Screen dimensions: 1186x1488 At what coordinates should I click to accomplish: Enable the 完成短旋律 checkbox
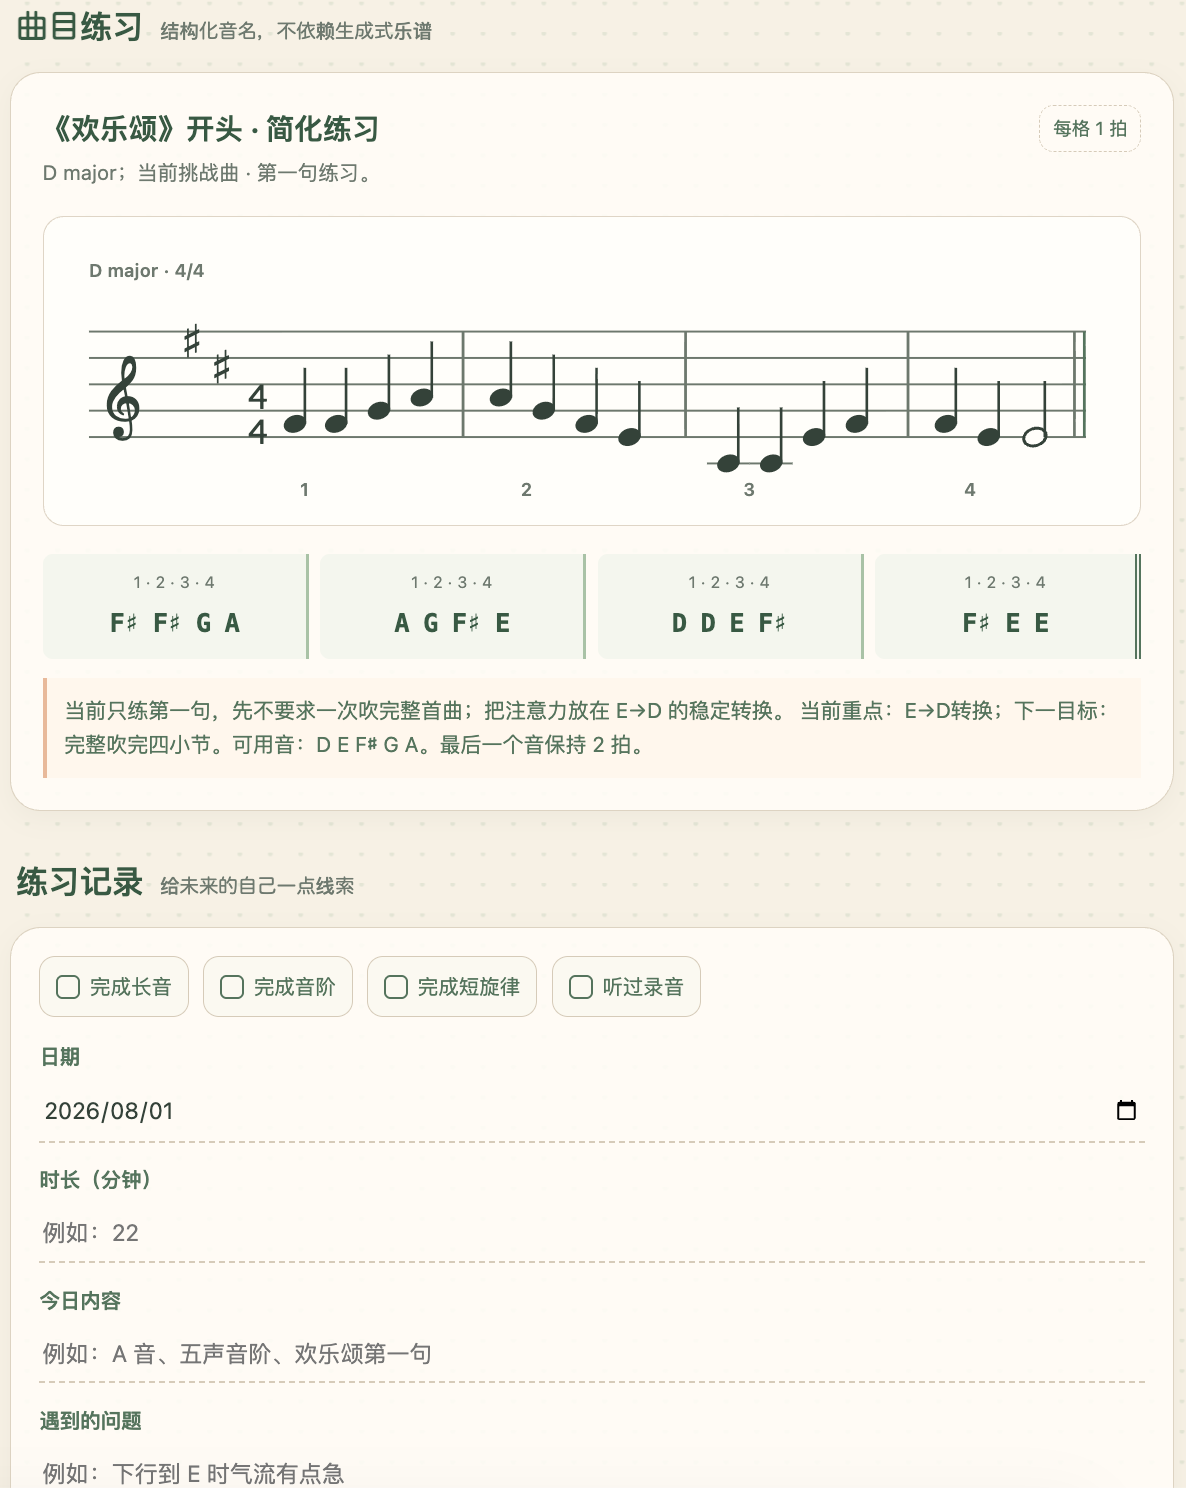pyautogui.click(x=396, y=987)
